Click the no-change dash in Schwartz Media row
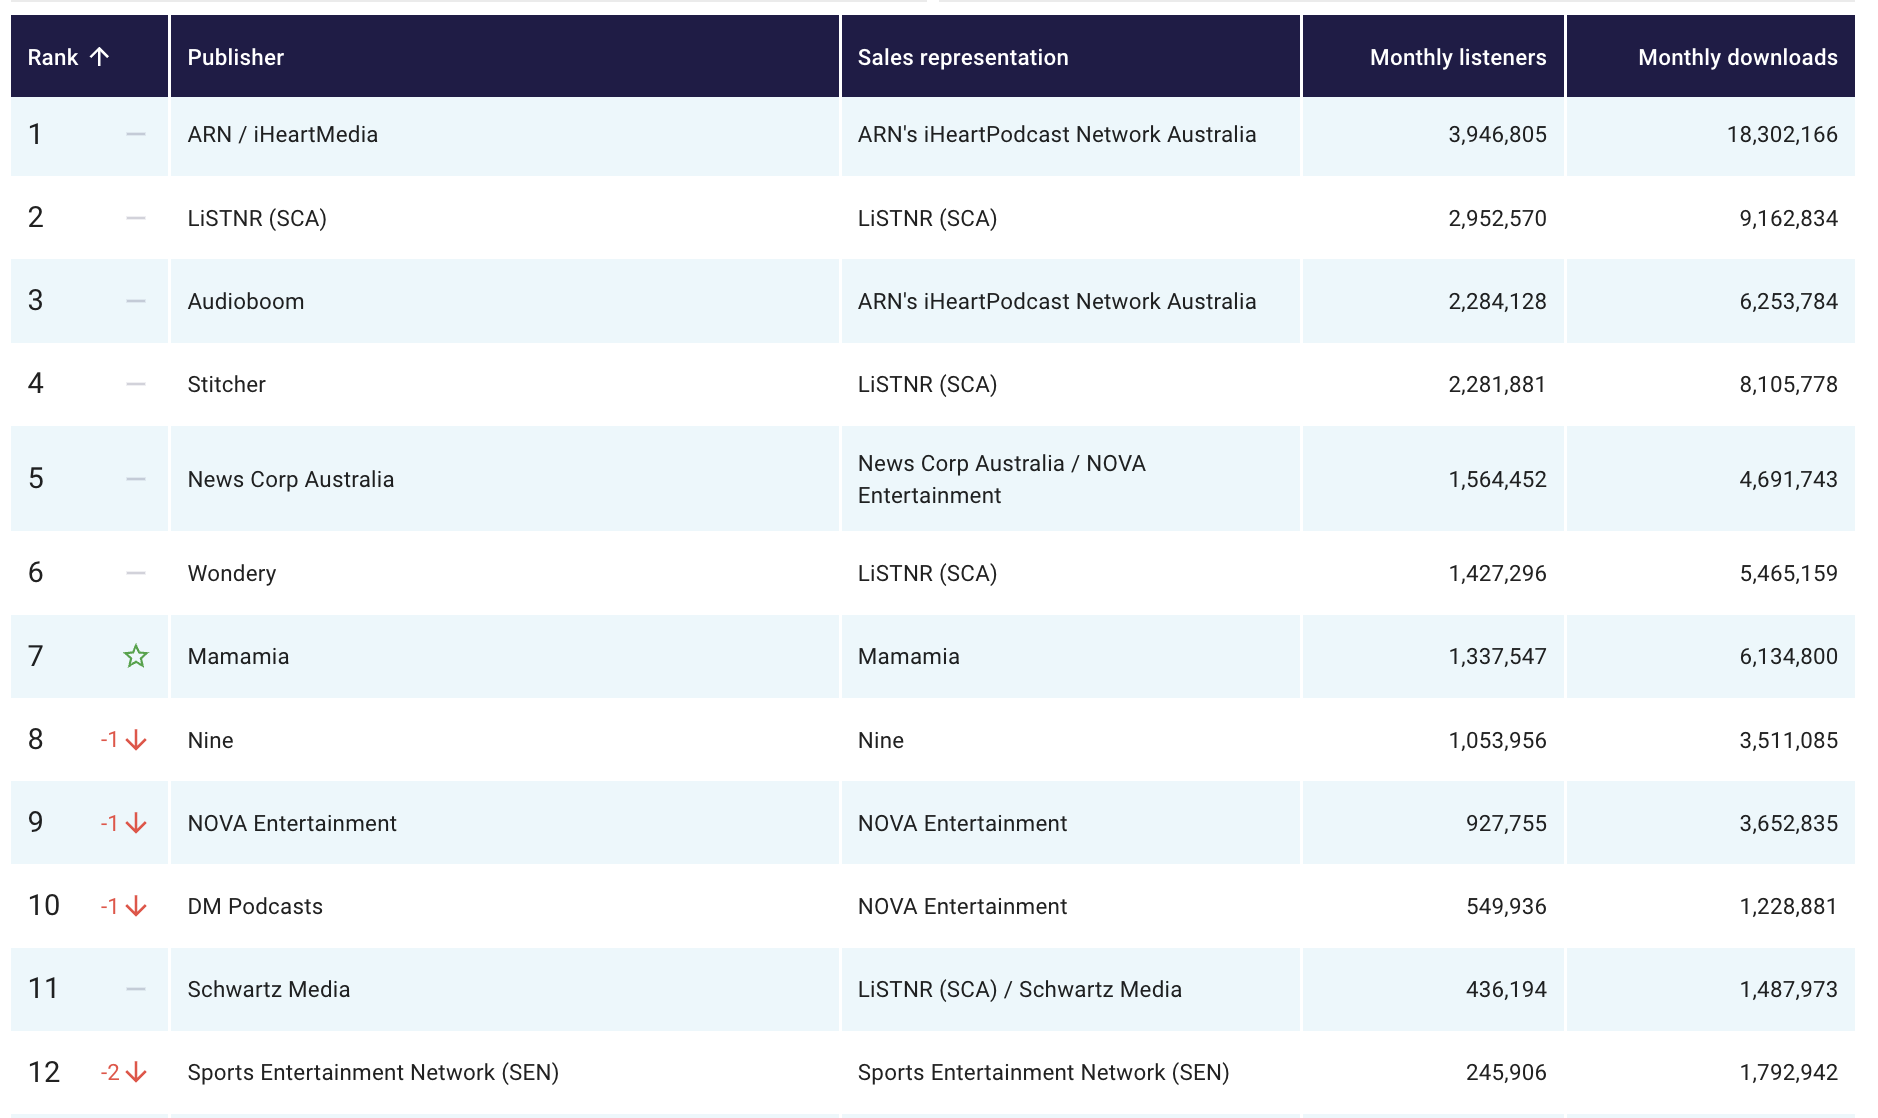Viewport: 1878px width, 1118px height. pyautogui.click(x=136, y=989)
